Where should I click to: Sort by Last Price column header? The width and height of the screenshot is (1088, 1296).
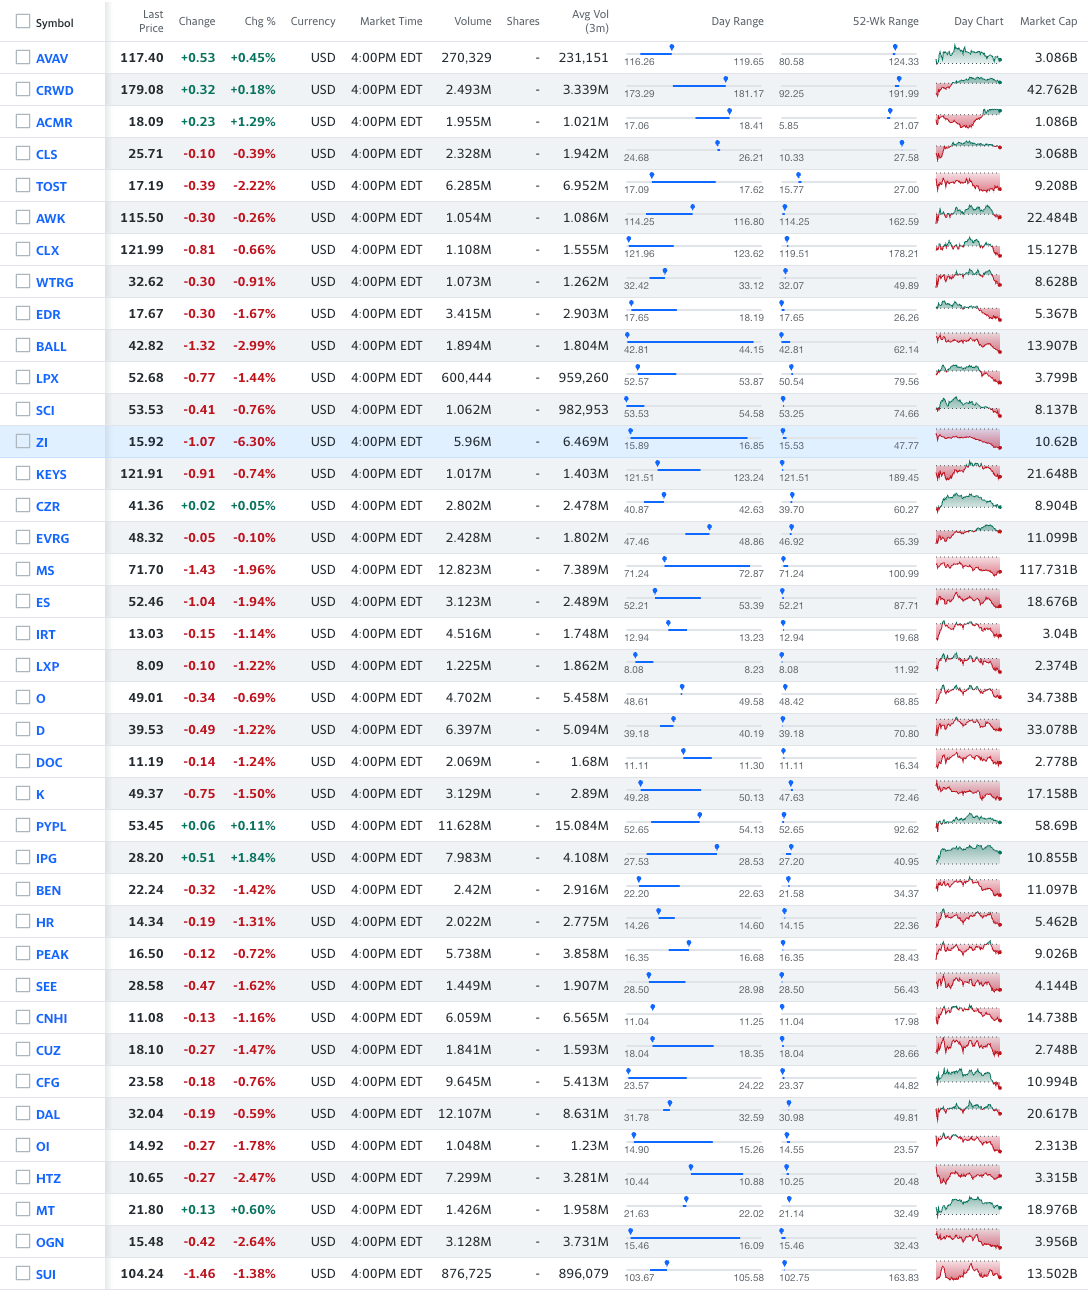click(x=151, y=21)
